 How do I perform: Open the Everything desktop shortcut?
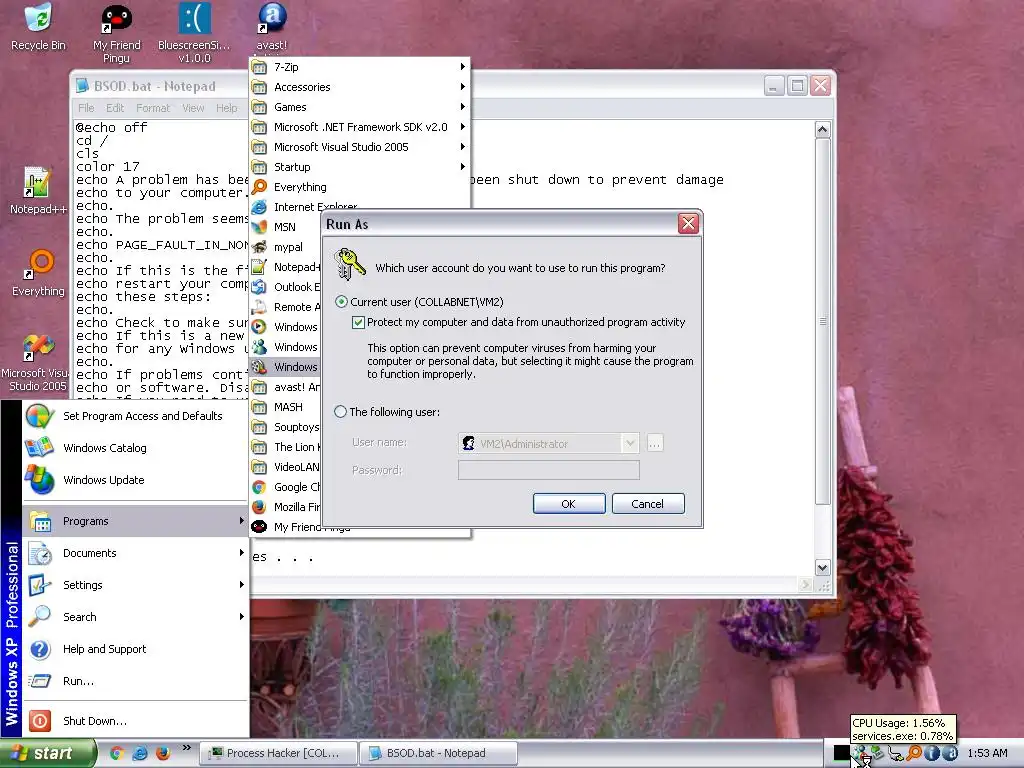tap(38, 272)
